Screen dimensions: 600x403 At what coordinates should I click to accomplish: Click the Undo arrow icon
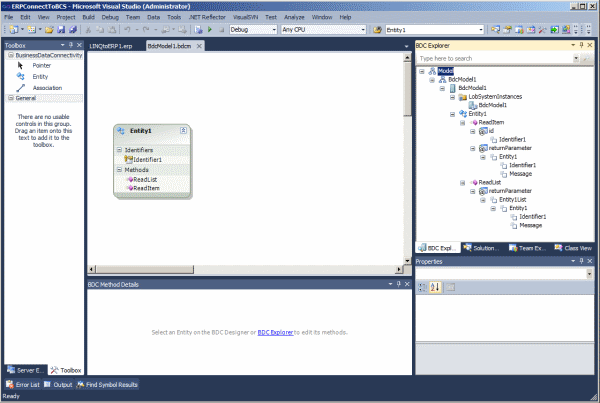point(127,29)
